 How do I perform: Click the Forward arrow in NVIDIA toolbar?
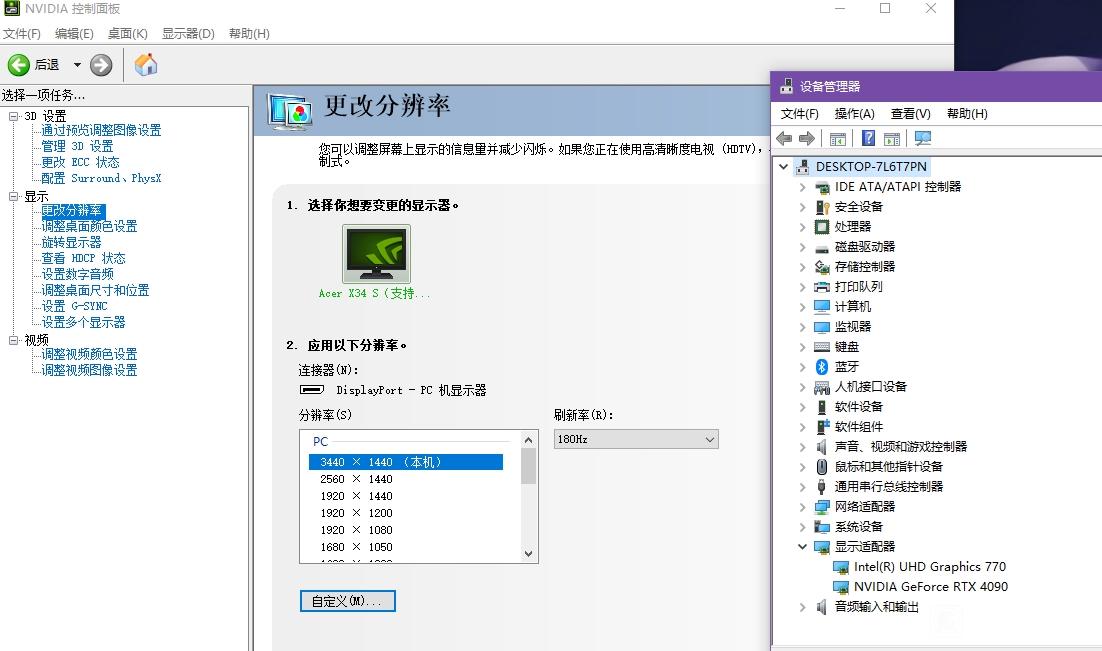point(101,65)
